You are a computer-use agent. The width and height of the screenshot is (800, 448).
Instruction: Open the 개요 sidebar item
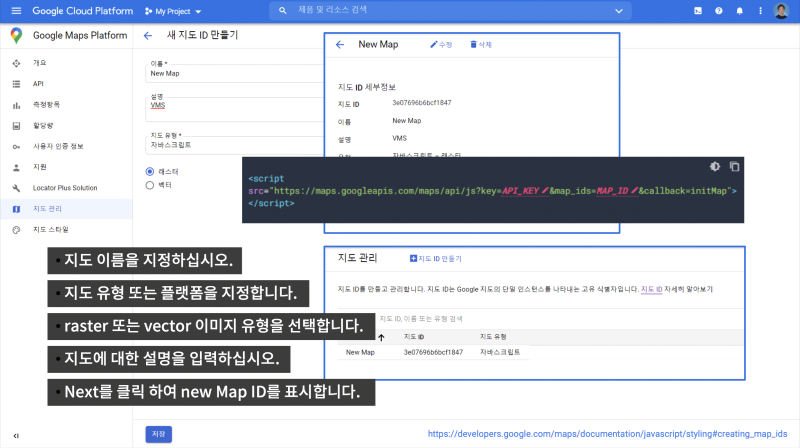[66, 63]
